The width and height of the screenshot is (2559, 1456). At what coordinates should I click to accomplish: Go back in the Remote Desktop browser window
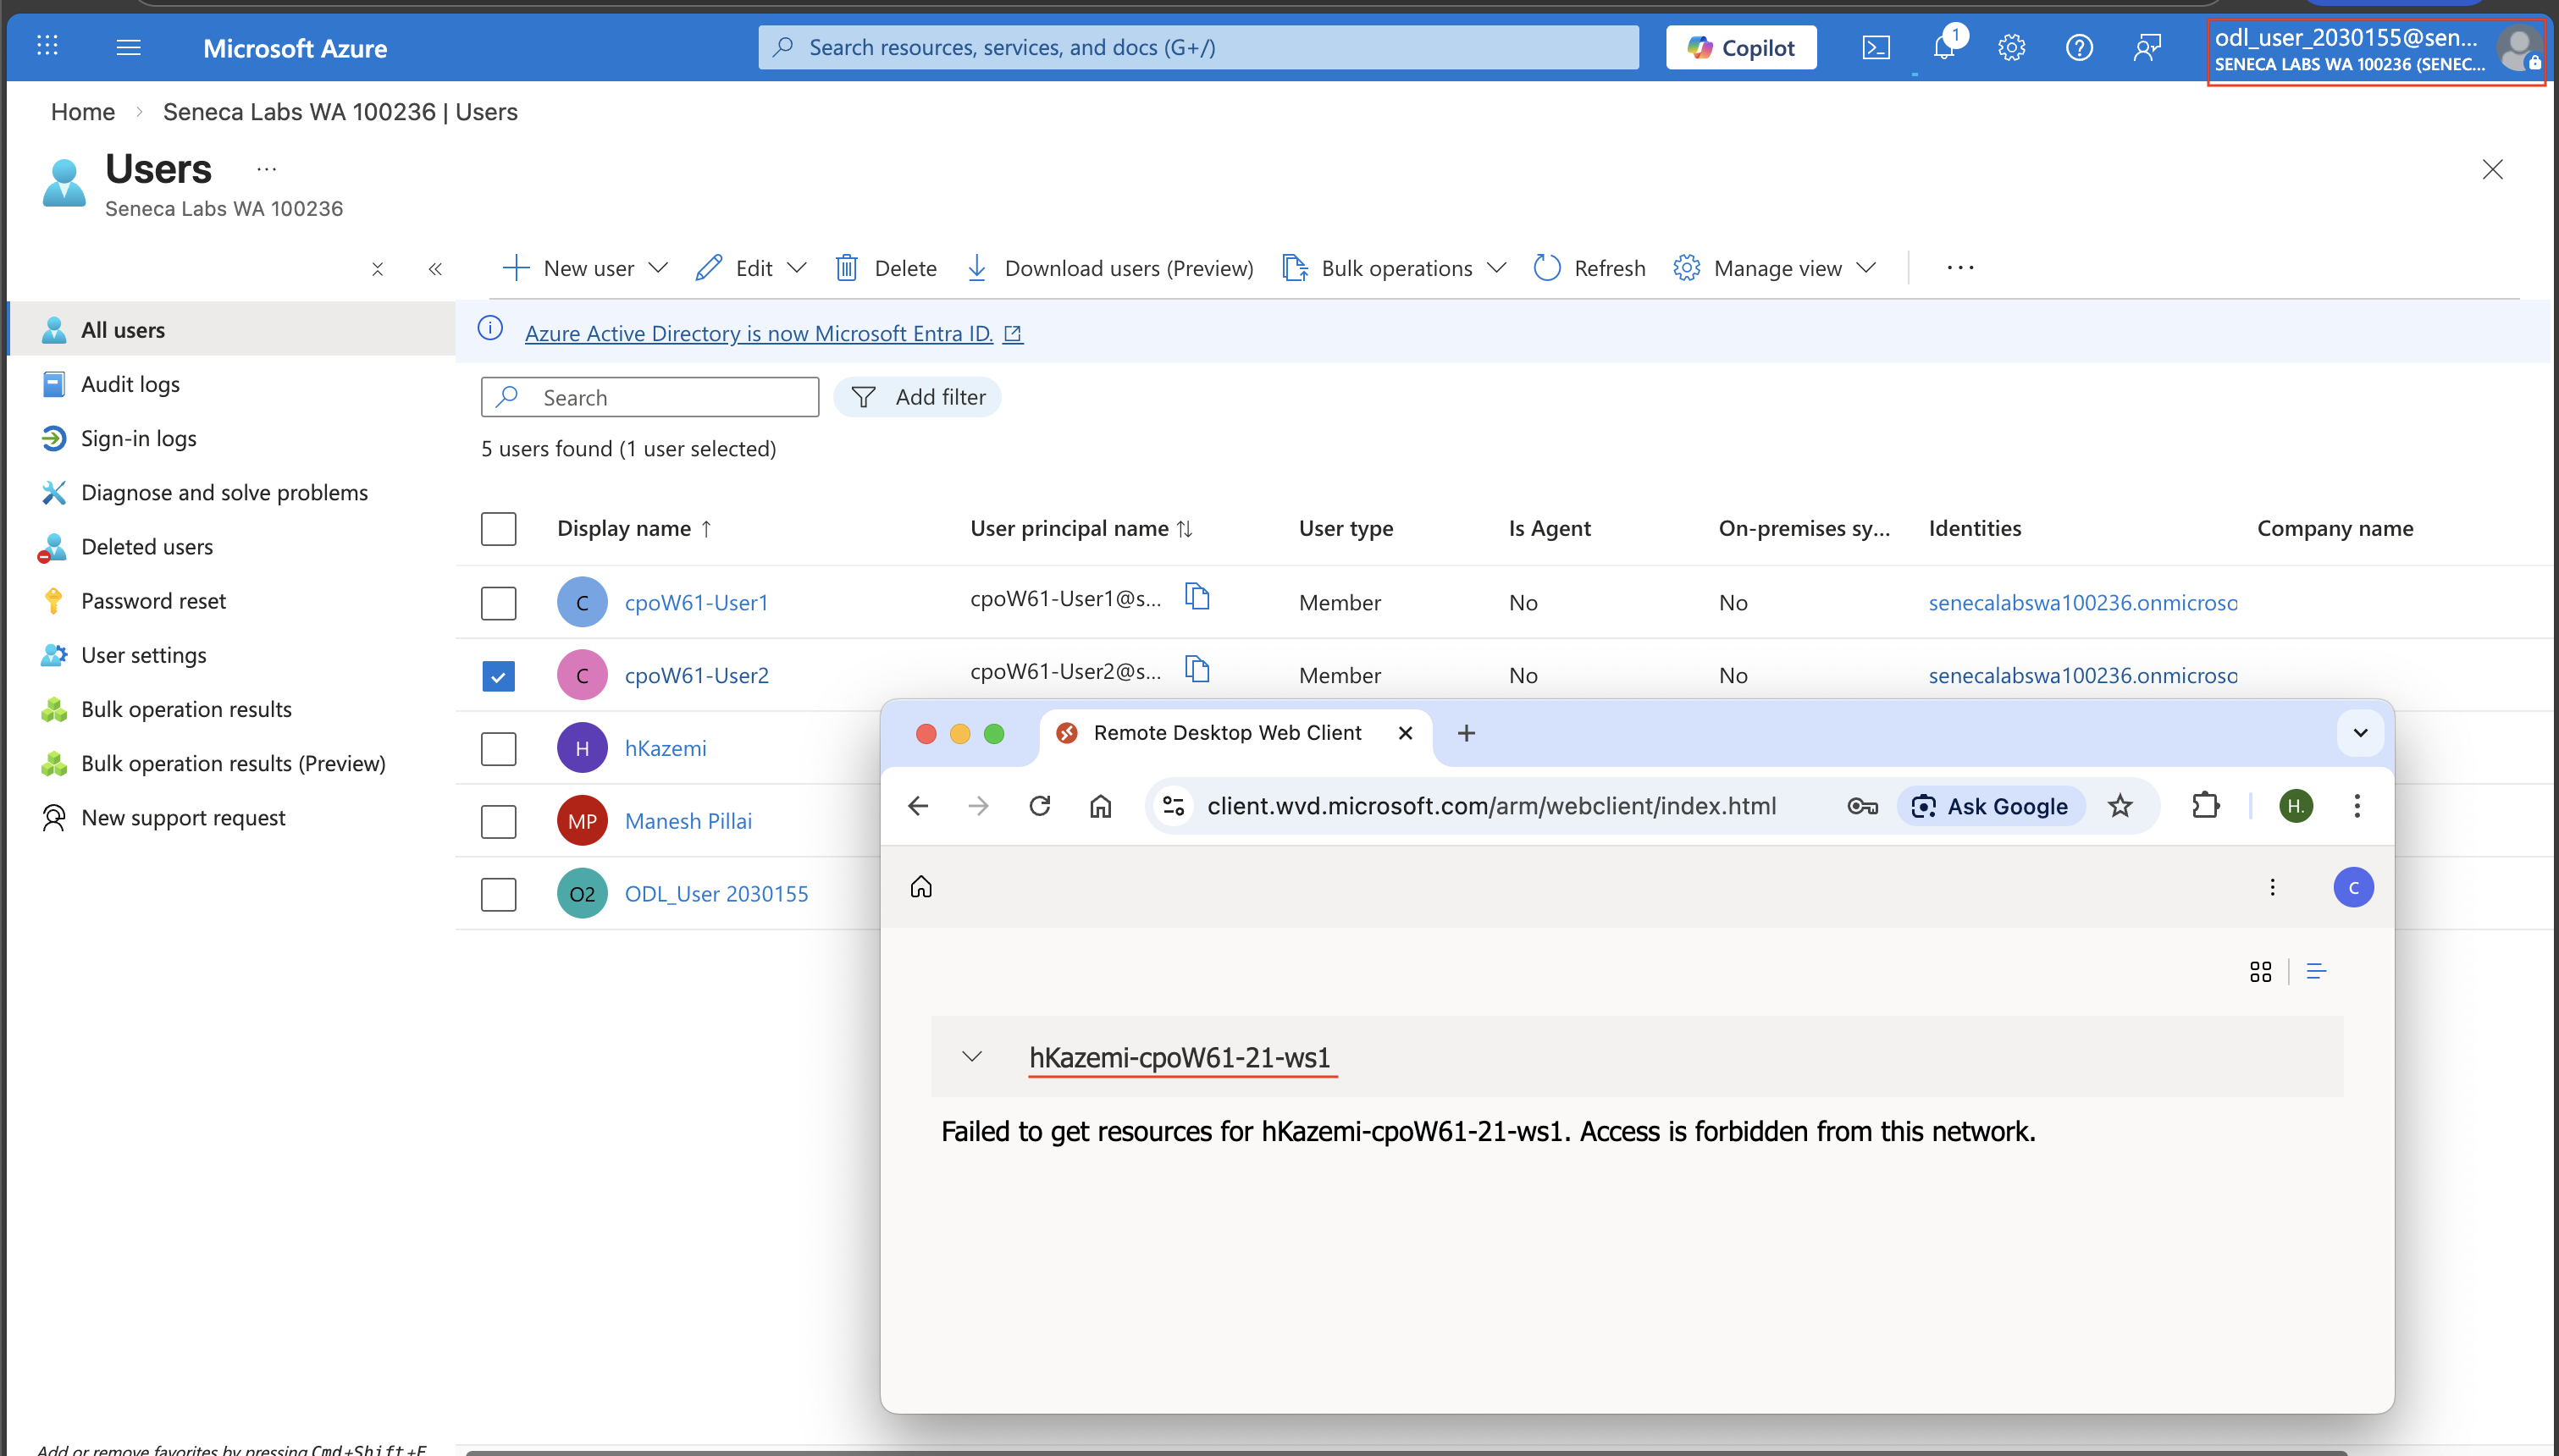[918, 806]
